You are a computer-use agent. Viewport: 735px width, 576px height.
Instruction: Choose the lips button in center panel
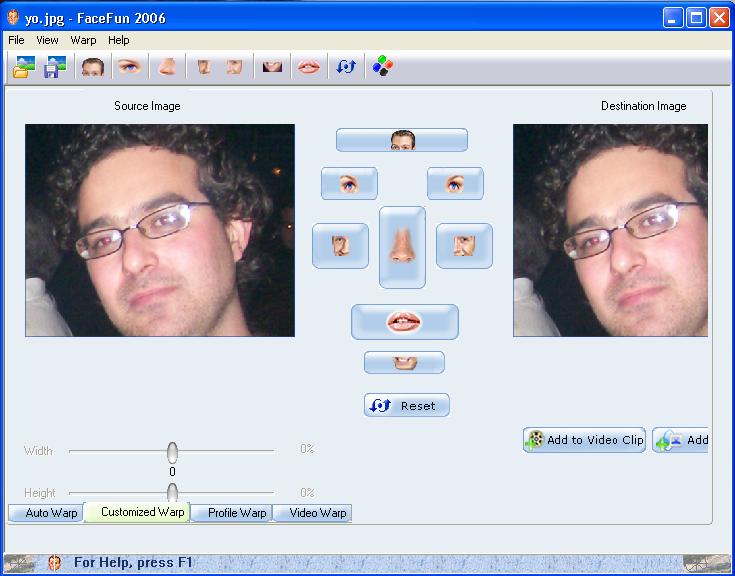coord(405,322)
